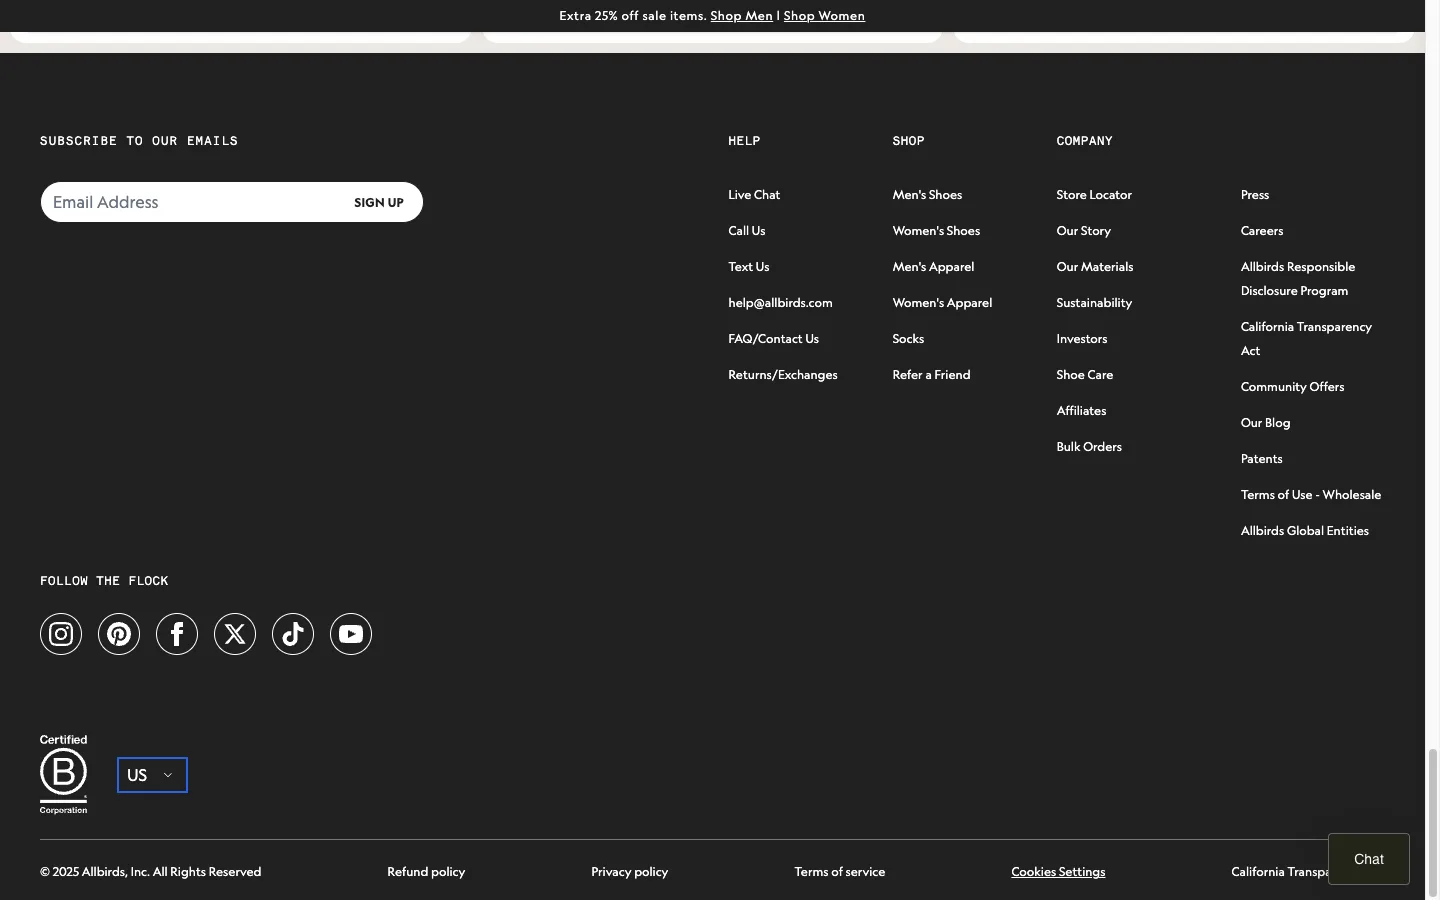Screen dimensions: 1440x900
Task: Visit the Sustainability page
Action: (1094, 303)
